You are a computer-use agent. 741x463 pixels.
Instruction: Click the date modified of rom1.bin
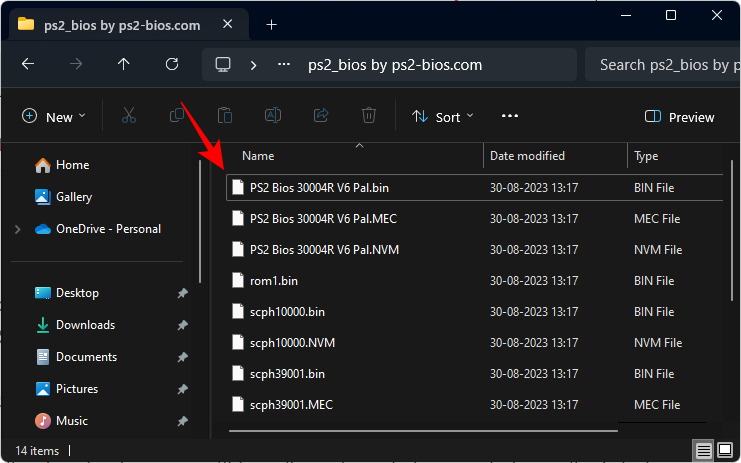[534, 281]
